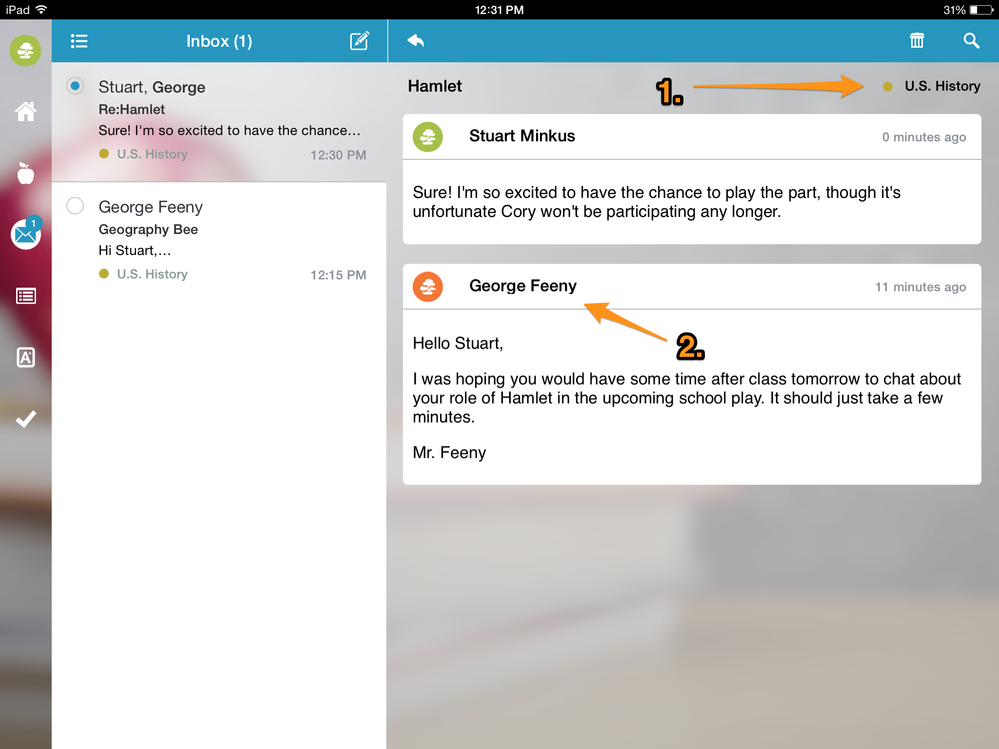Open the list view sidebar icon
This screenshot has width=999, height=749.
25,296
